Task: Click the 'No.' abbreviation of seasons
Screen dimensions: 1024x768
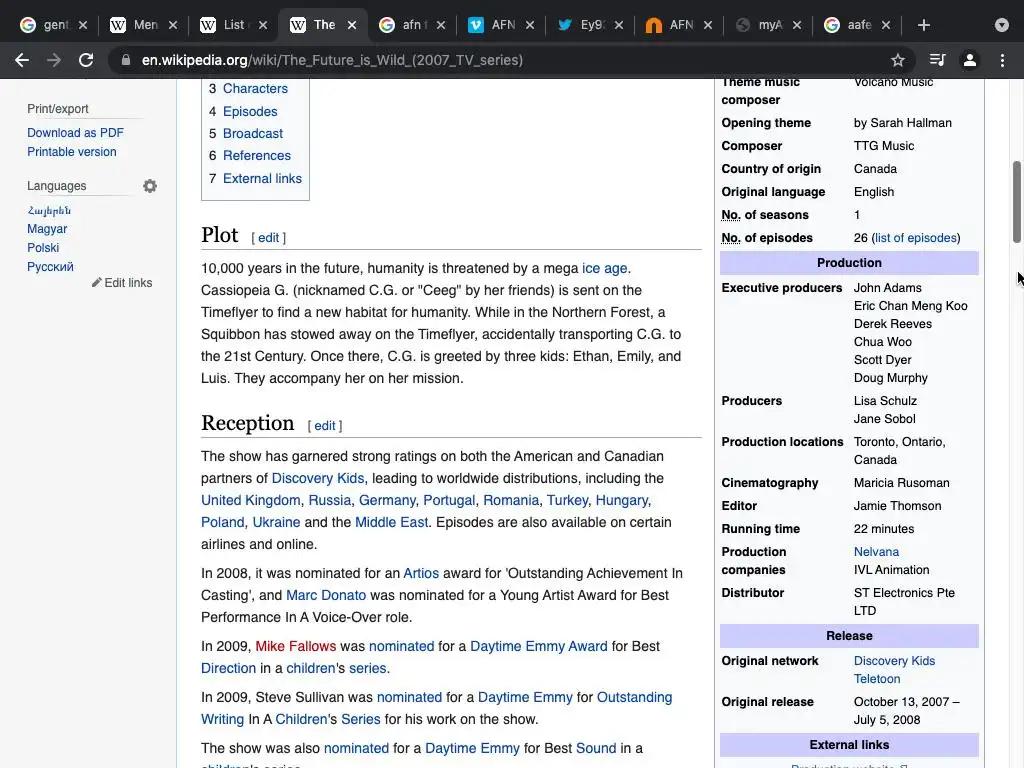Action: 731,215
